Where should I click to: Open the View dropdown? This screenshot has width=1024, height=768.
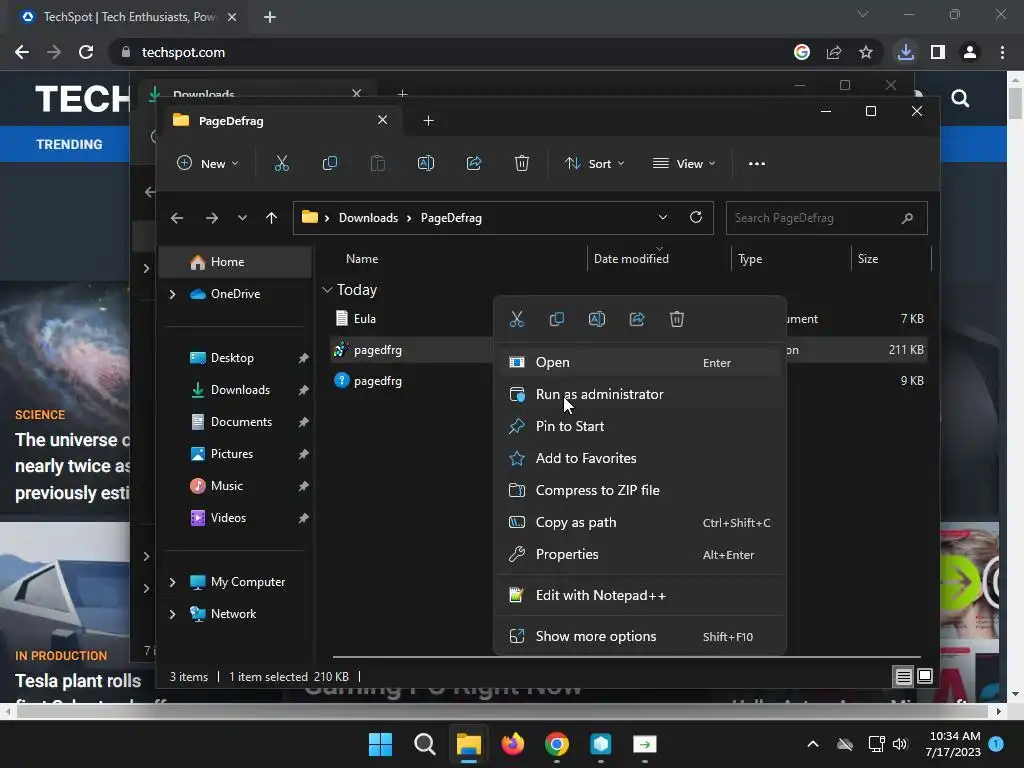684,163
